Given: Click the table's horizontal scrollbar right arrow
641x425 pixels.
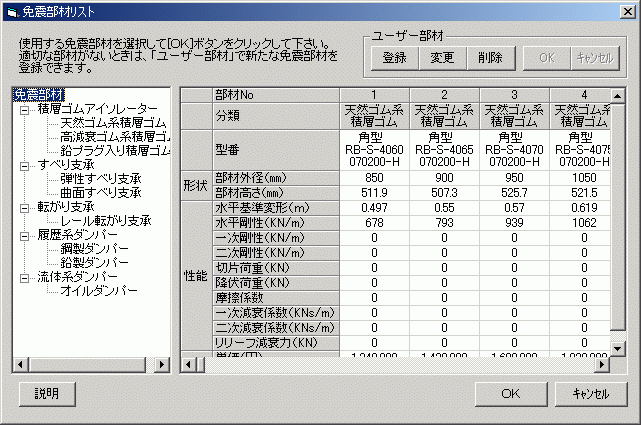Looking at the screenshot, I should [602, 364].
